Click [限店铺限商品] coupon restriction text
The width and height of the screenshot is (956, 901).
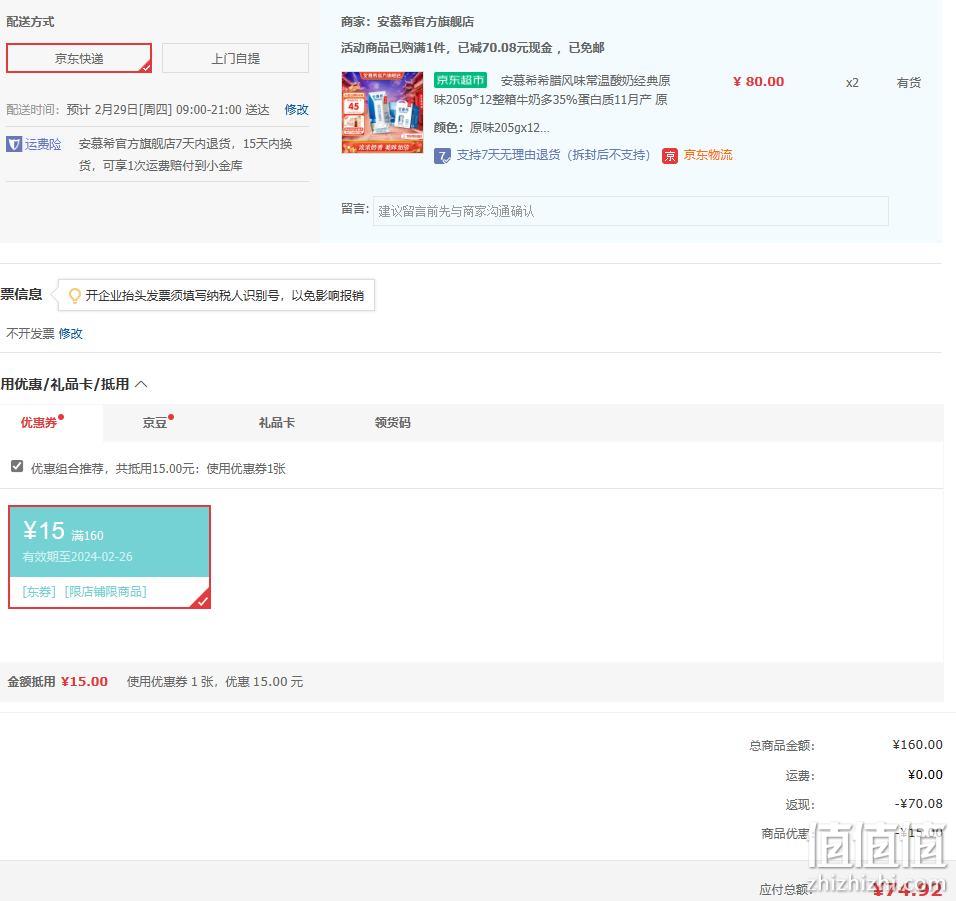[105, 591]
